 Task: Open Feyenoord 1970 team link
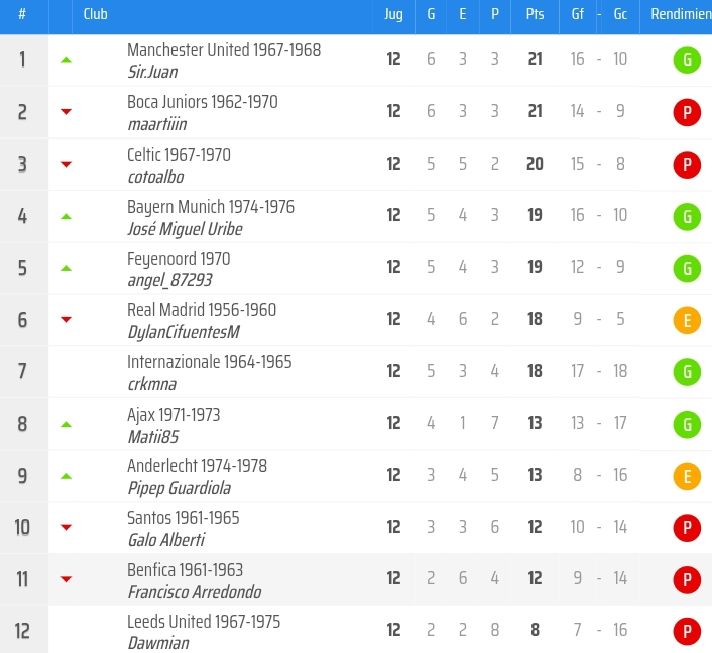[178, 258]
